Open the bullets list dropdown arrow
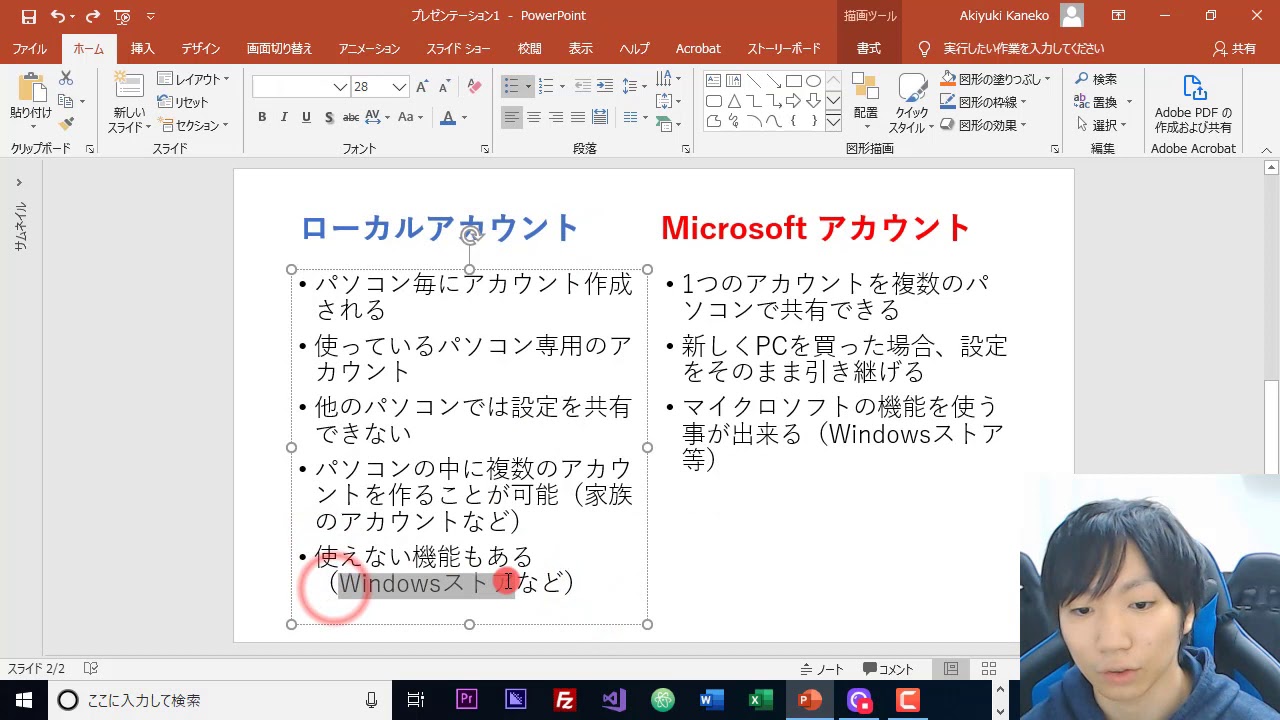 [x=528, y=86]
